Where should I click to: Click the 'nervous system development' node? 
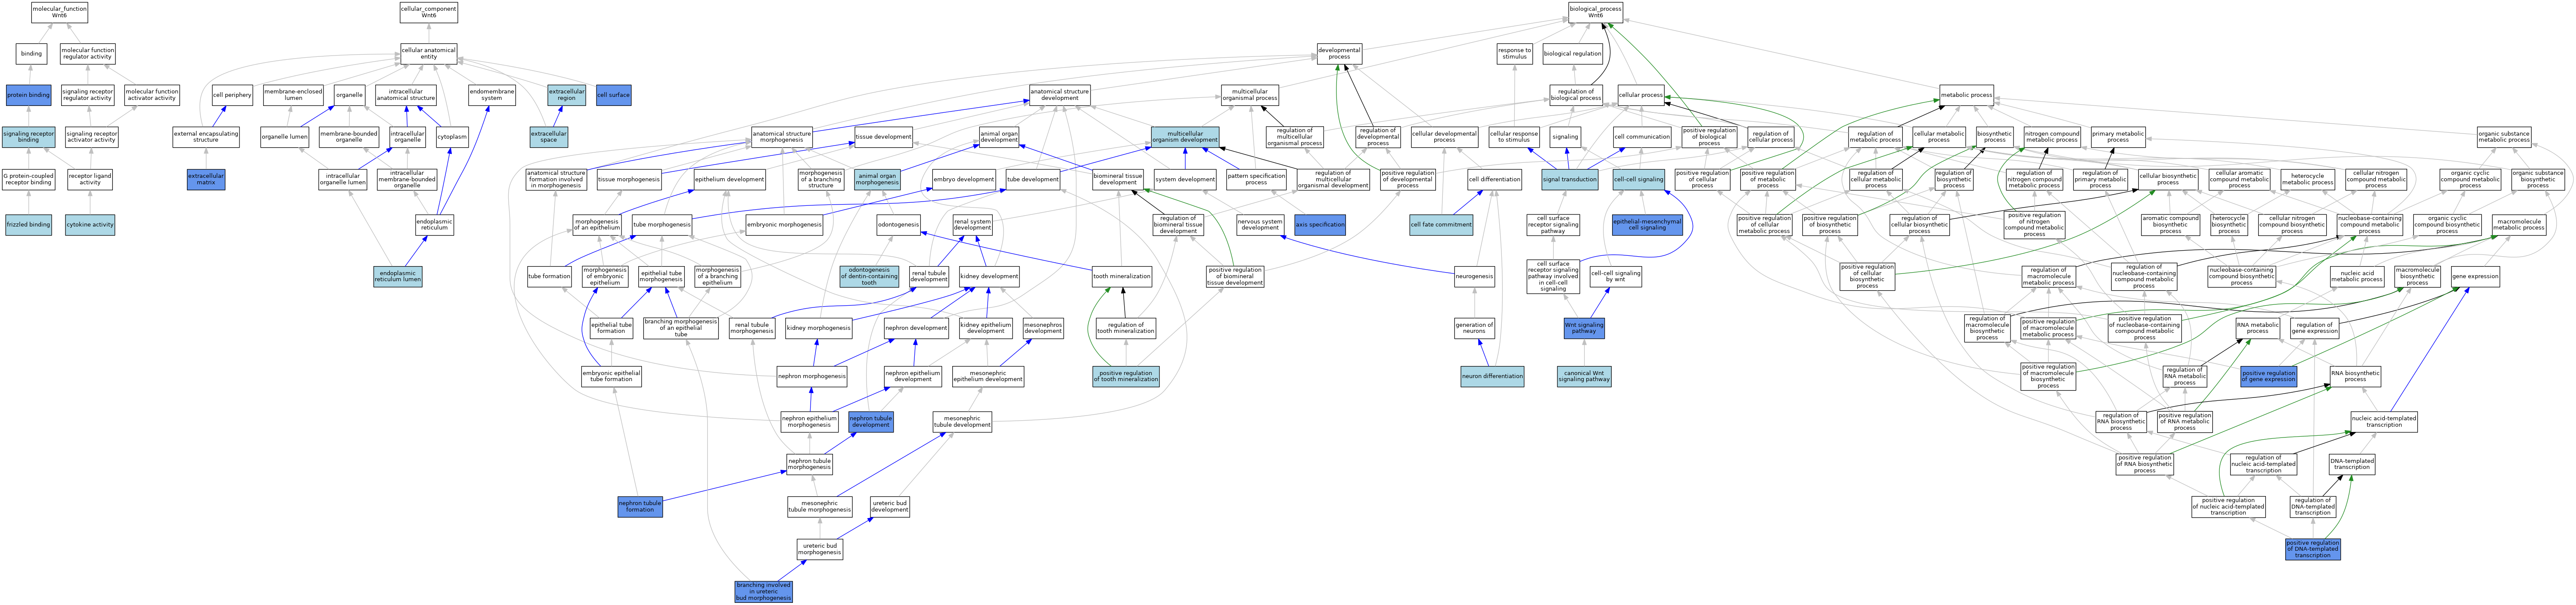tap(1260, 225)
